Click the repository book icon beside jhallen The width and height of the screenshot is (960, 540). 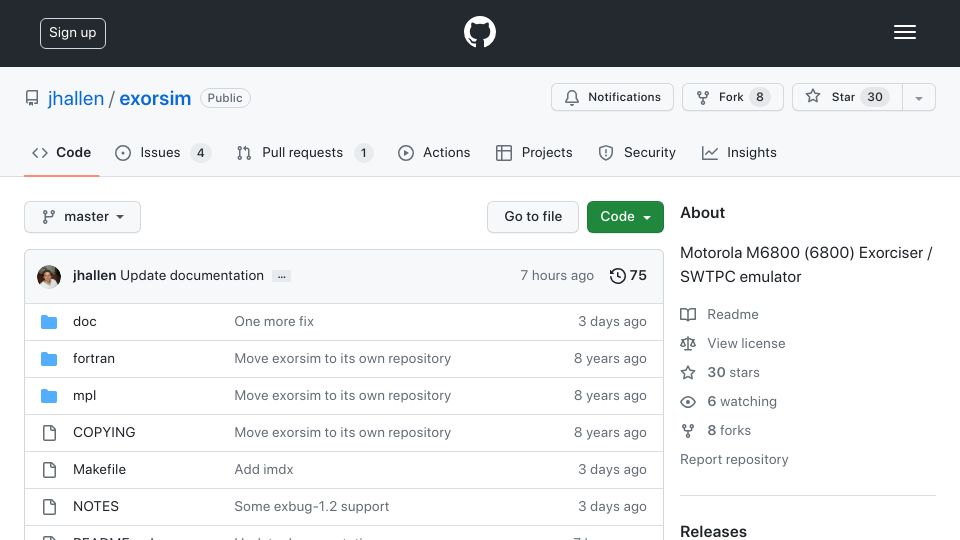[32, 98]
